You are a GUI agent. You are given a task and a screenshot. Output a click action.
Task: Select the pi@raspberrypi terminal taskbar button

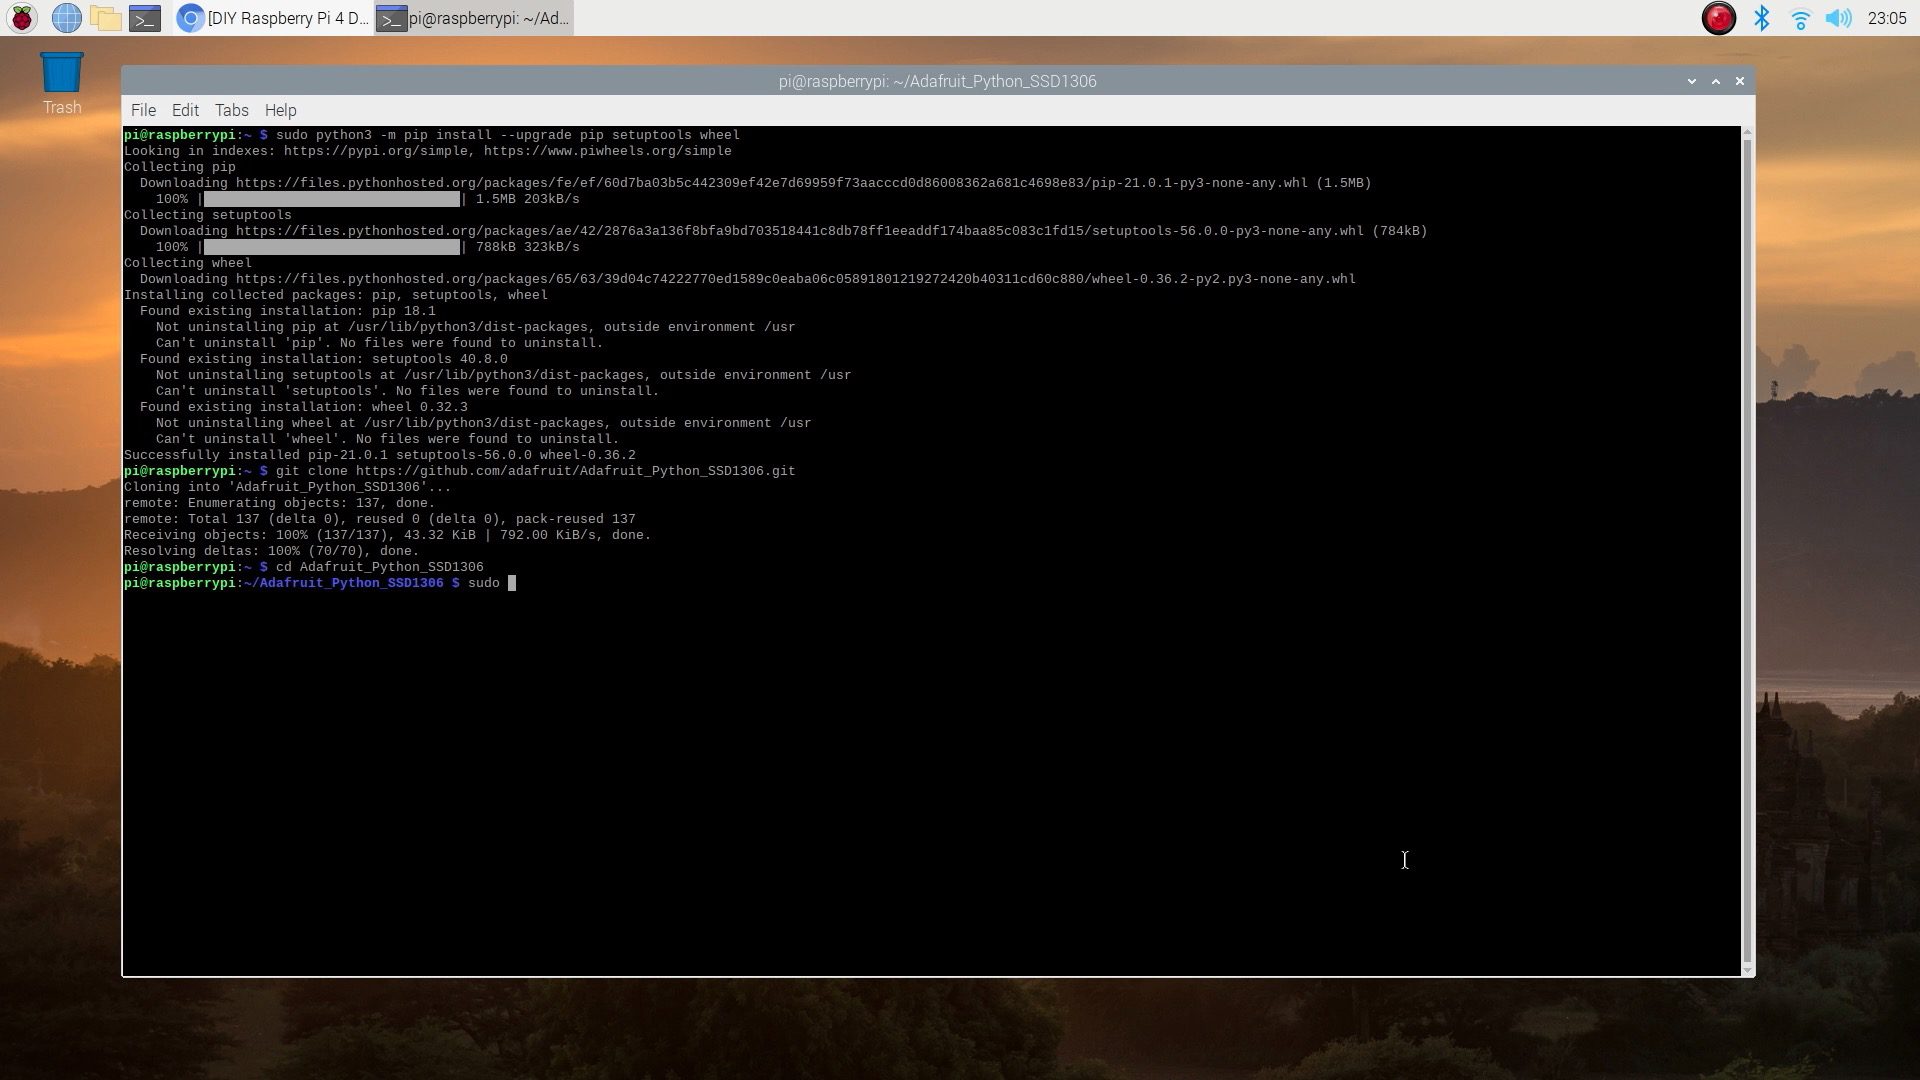474,18
